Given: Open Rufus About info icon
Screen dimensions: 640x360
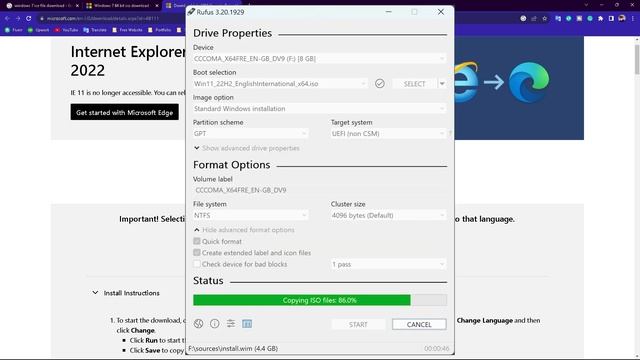Looking at the screenshot, I should coord(214,324).
